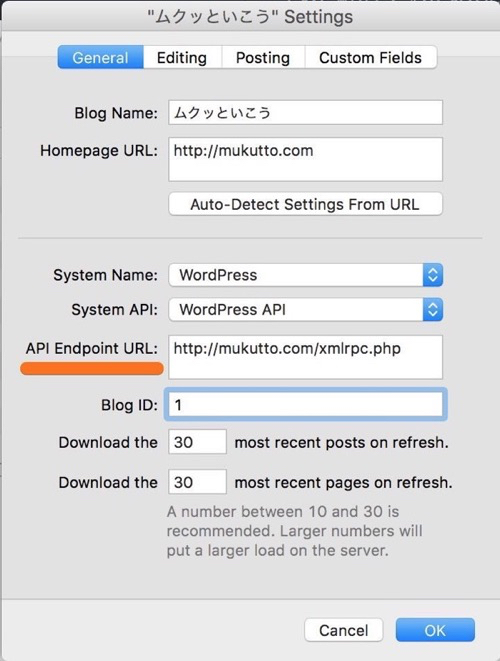Viewport: 500px width, 661px height.
Task: Open the System Name dropdown
Action: (305, 275)
